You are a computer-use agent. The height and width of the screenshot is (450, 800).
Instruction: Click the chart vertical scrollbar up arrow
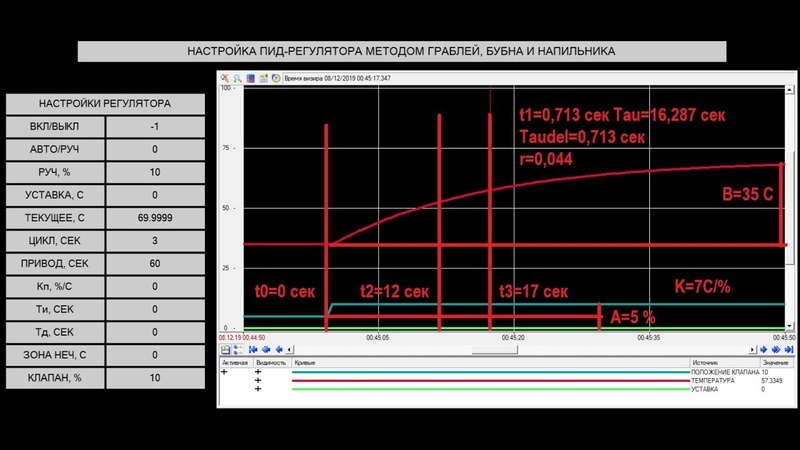[789, 90]
